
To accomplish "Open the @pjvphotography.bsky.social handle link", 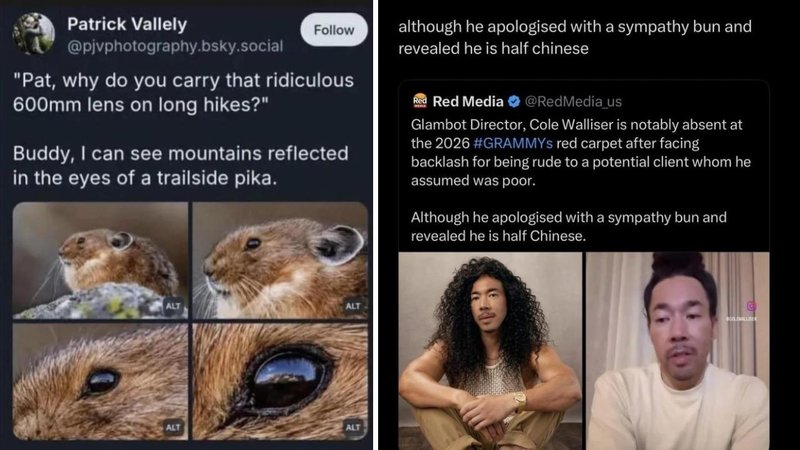I will pos(174,46).
